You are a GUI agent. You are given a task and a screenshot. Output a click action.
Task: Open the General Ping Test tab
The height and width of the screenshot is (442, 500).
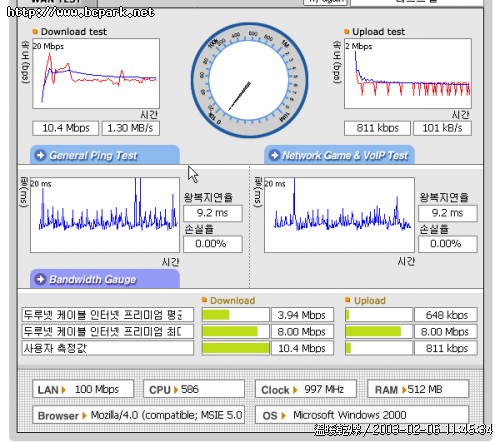[105, 155]
